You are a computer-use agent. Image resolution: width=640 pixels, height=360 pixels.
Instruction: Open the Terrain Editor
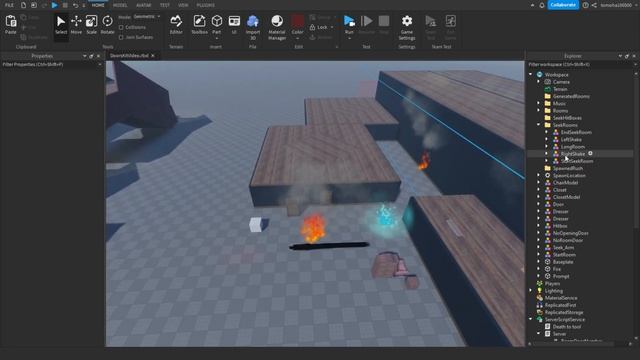(176, 24)
